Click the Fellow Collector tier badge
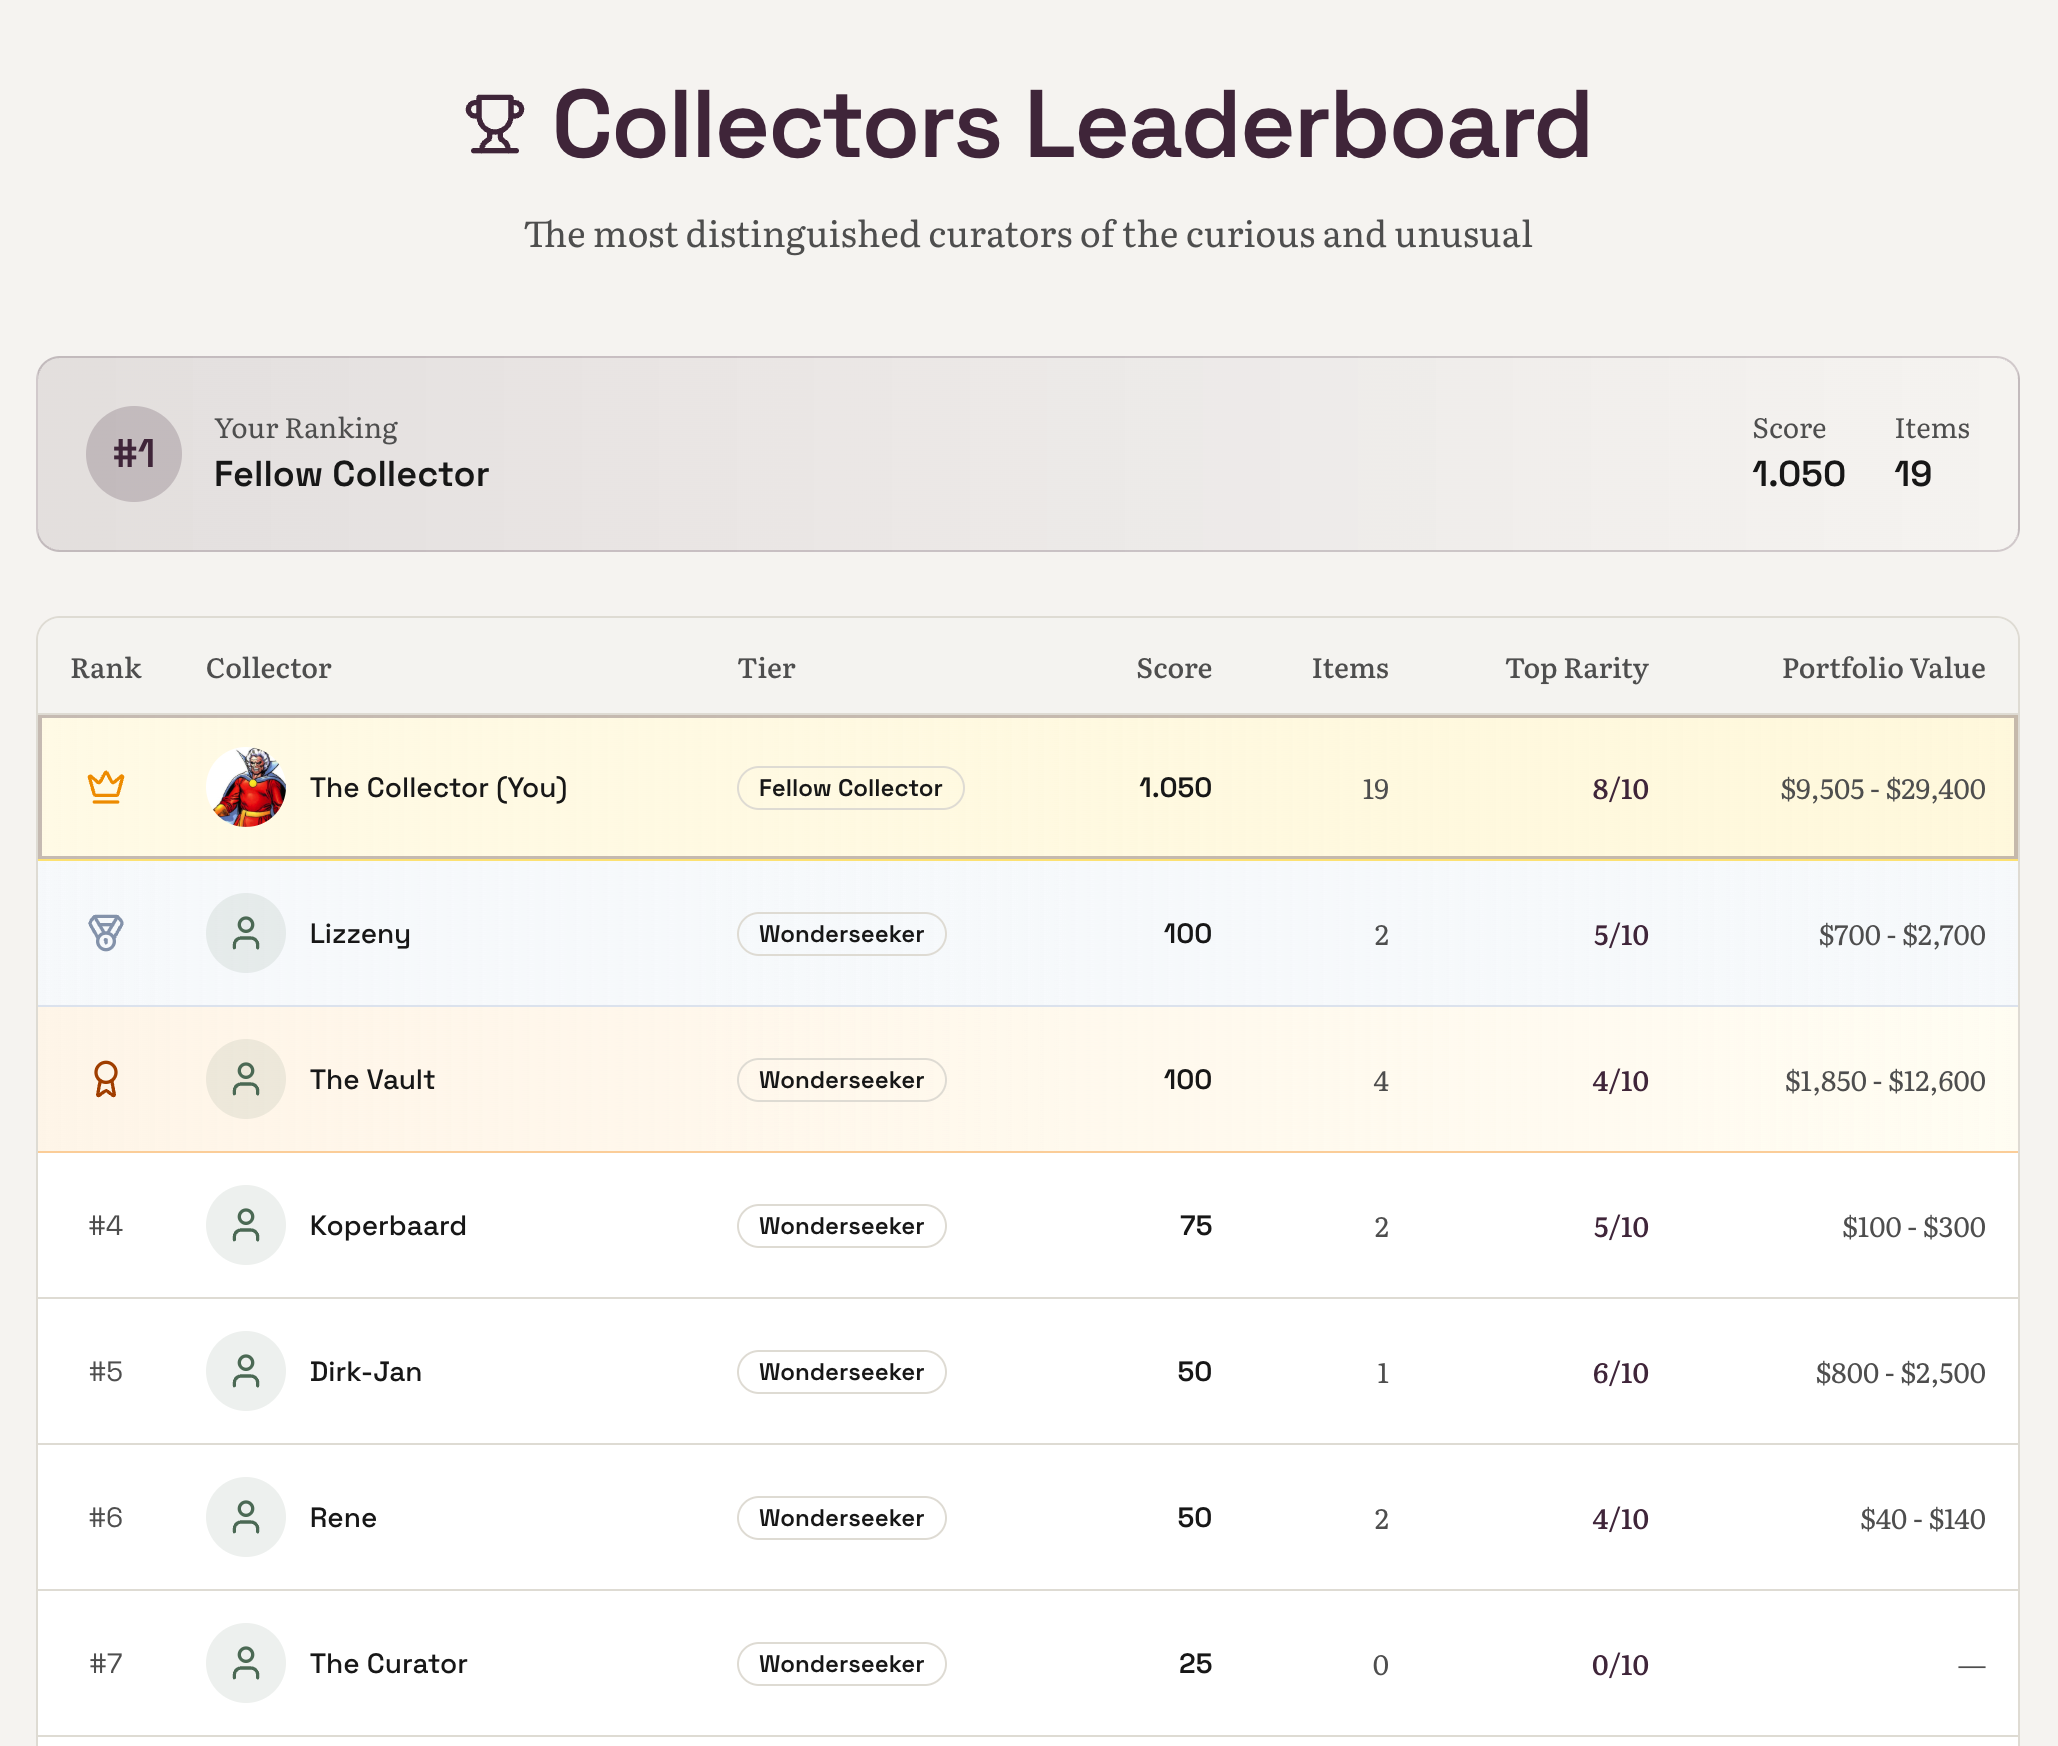The height and width of the screenshot is (1746, 2058). click(x=850, y=788)
